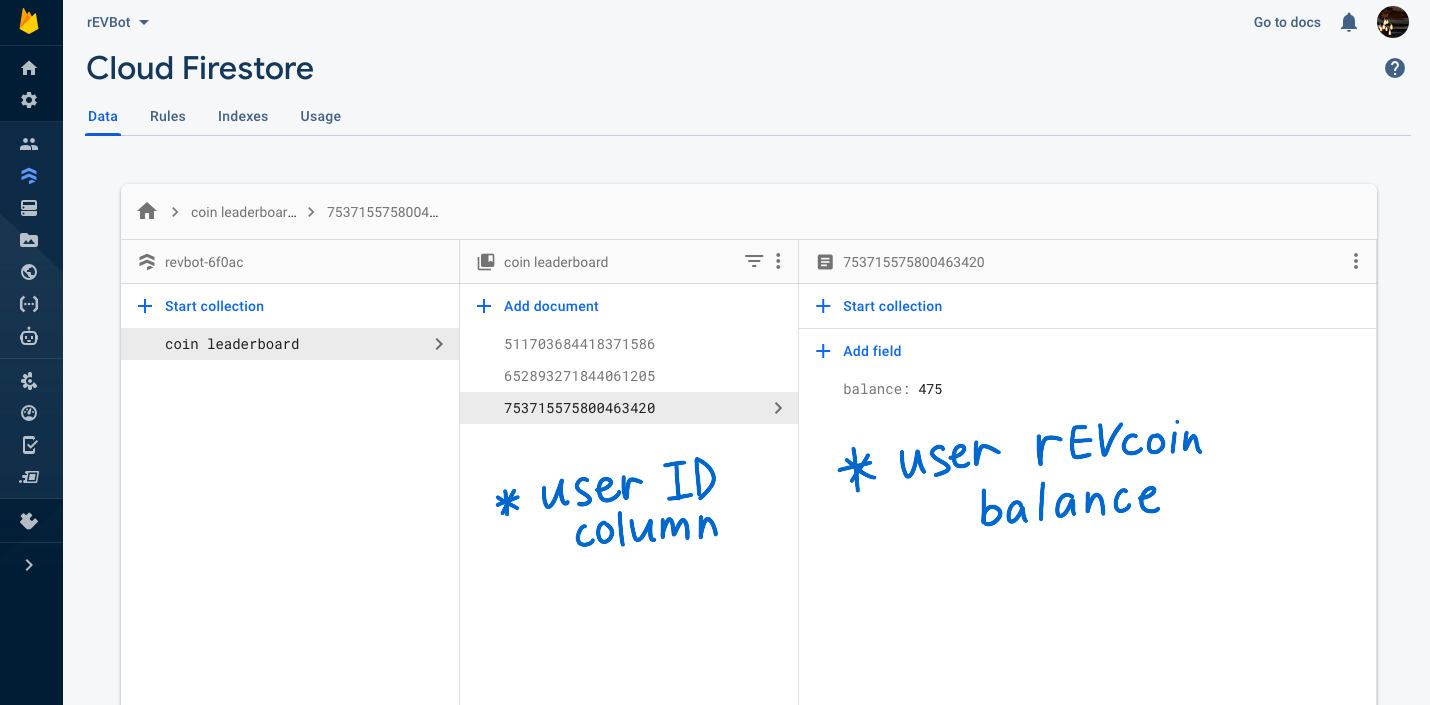Viewport: 1430px width, 705px height.
Task: Switch to the Usage tab
Action: pos(321,116)
